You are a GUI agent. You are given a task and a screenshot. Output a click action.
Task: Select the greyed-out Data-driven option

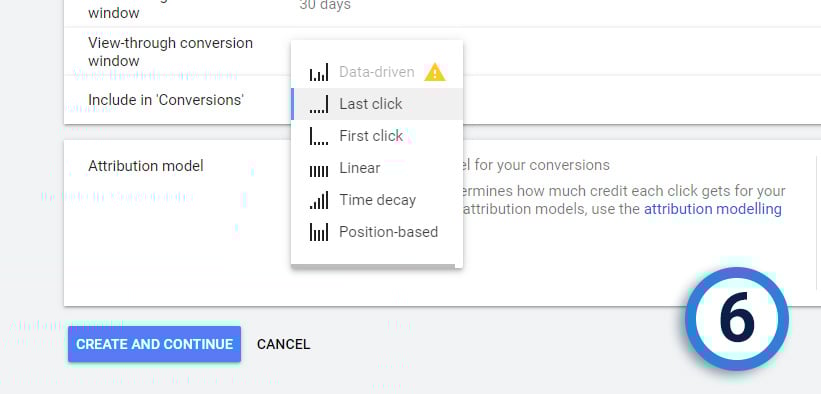(x=377, y=72)
